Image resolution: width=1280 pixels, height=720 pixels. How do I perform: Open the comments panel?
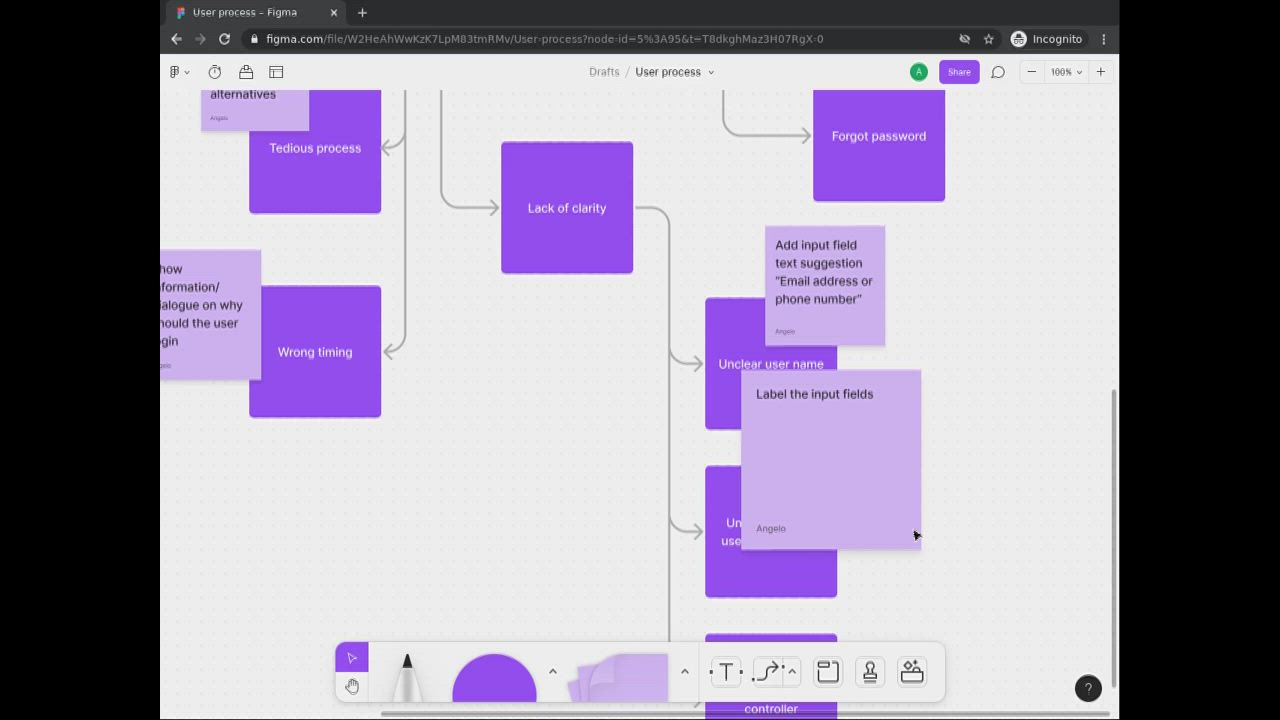[x=997, y=72]
